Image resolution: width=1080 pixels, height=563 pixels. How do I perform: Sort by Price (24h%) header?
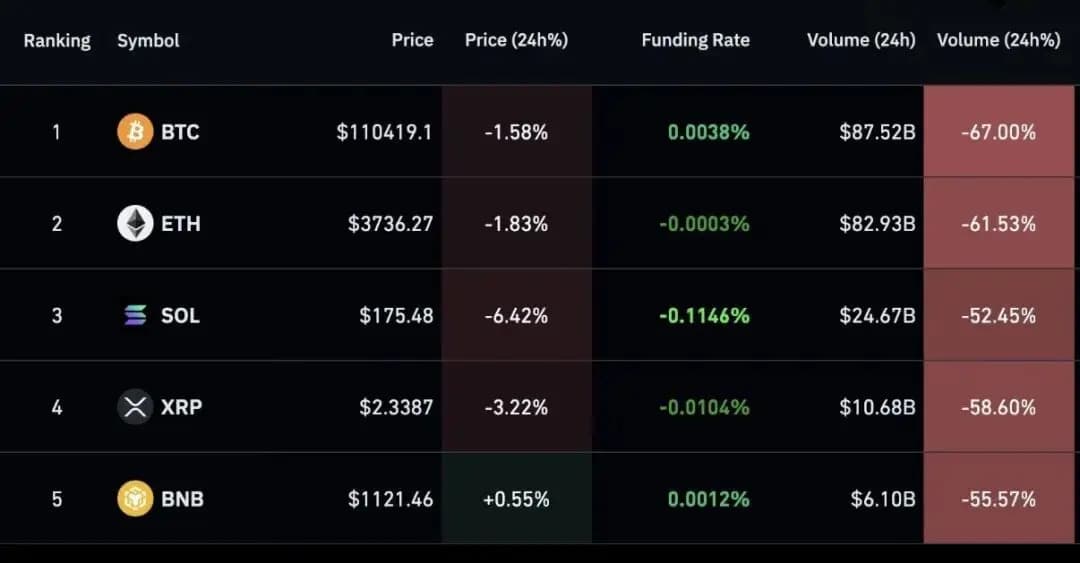click(x=516, y=41)
